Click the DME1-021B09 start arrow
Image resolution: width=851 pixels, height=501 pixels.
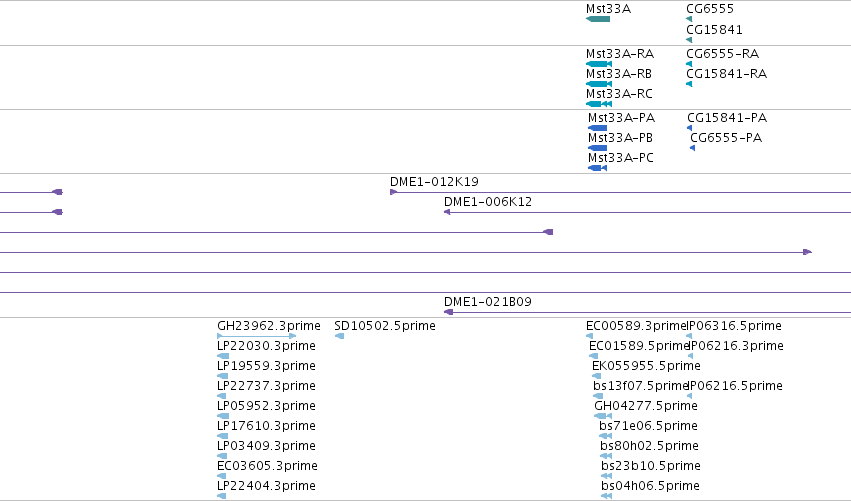448,312
